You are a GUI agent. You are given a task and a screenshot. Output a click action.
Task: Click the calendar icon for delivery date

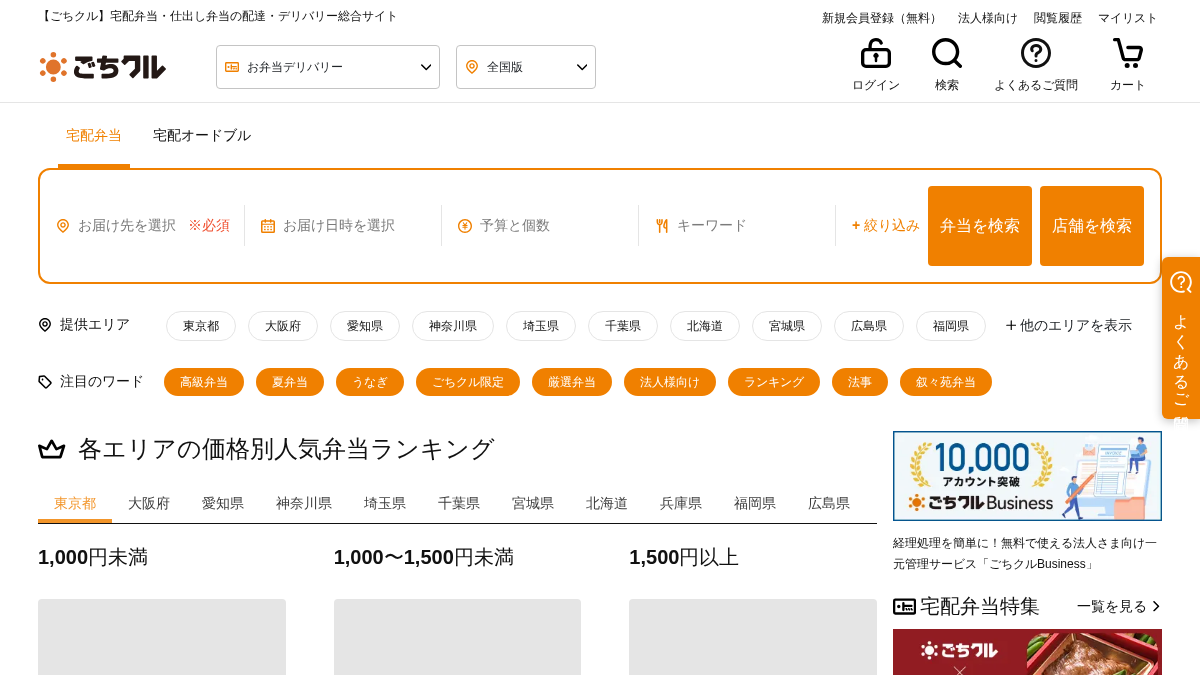point(268,226)
